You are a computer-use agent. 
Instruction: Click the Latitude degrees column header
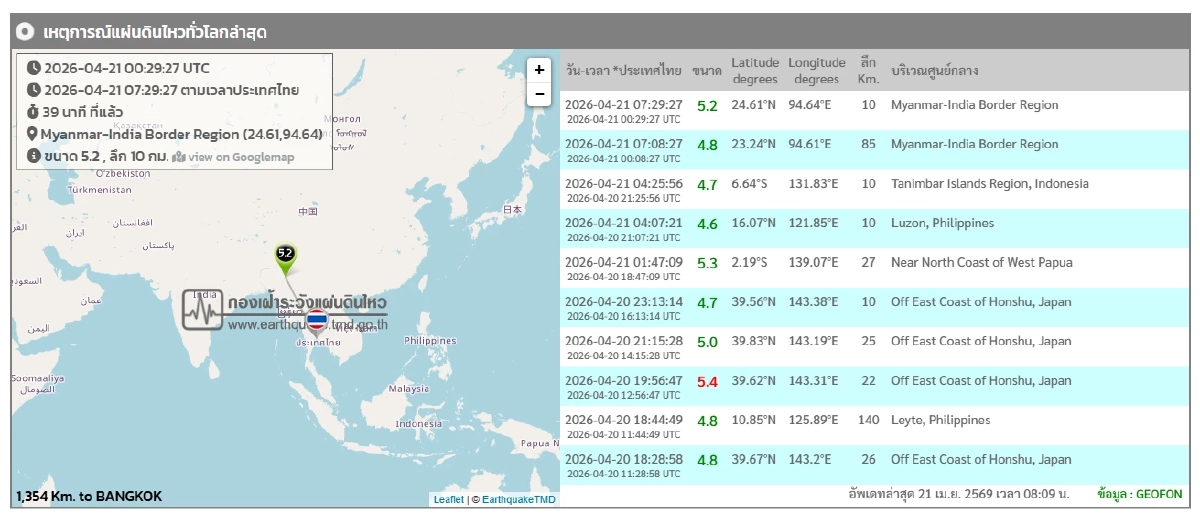click(755, 71)
